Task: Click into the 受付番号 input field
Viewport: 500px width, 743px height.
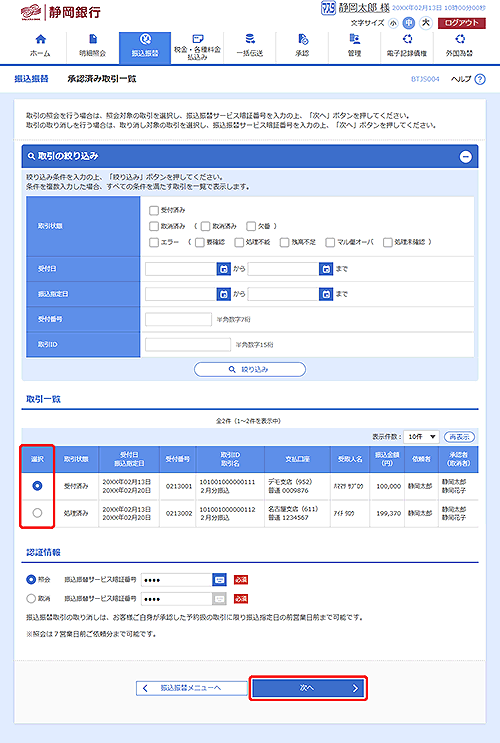Action: click(x=178, y=319)
